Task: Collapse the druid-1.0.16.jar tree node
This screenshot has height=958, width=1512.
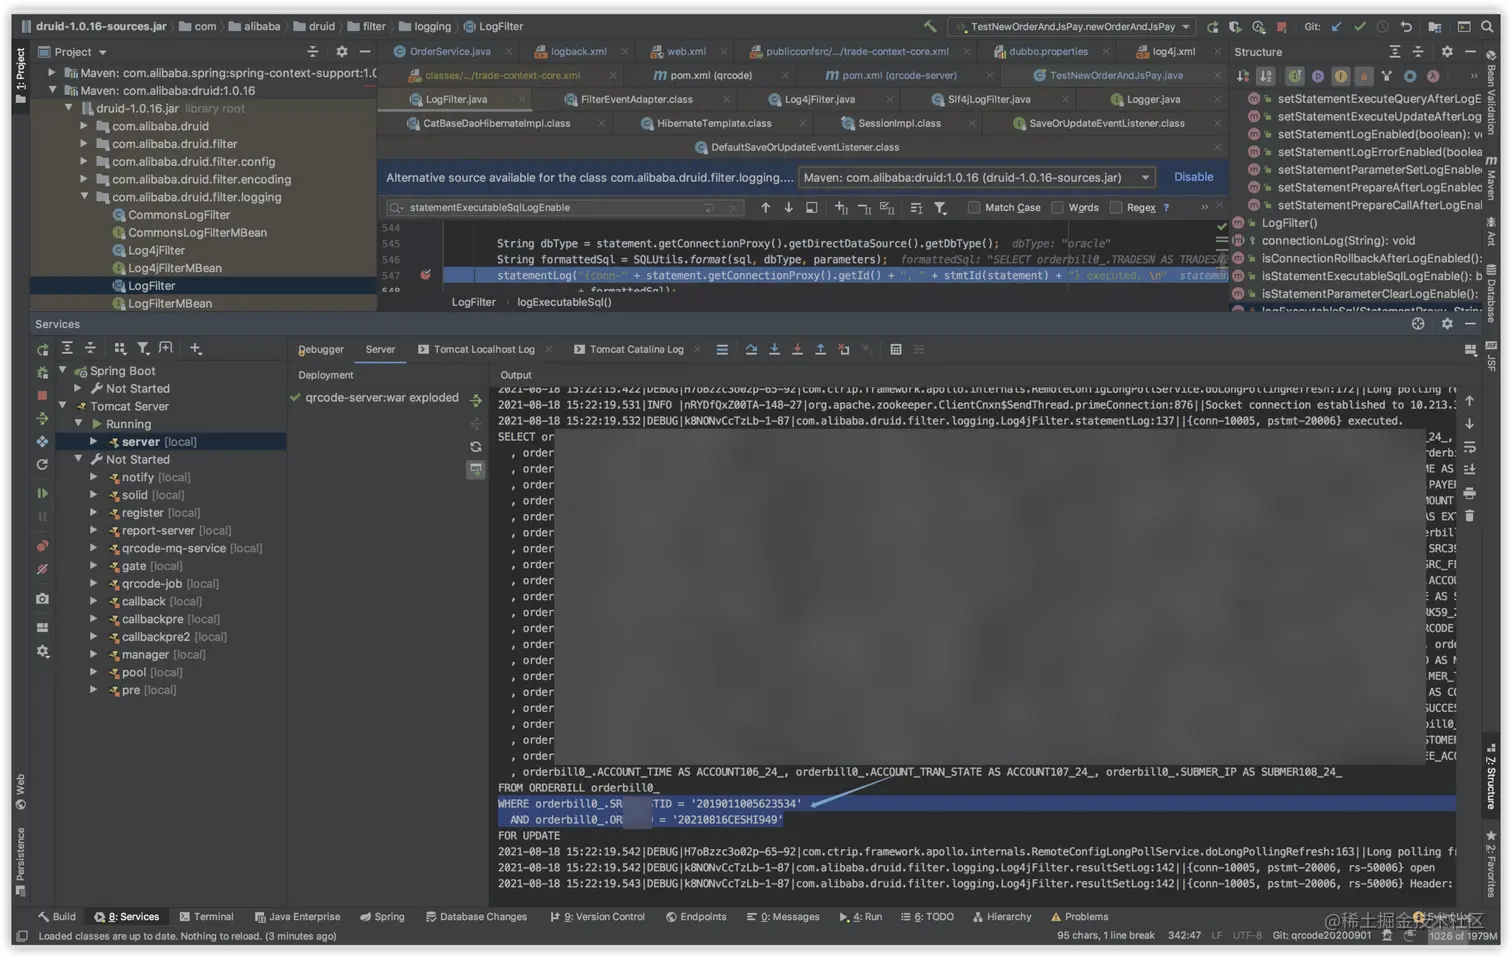Action: pyautogui.click(x=68, y=108)
